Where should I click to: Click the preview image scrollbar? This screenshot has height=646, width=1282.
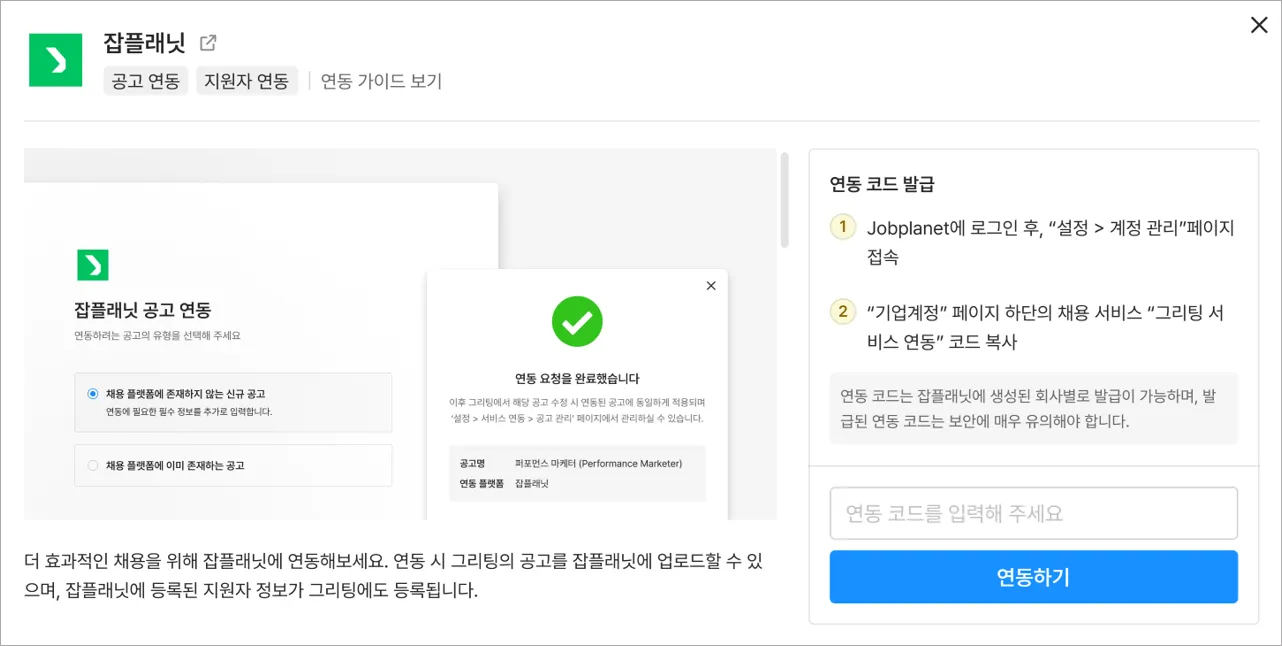785,200
